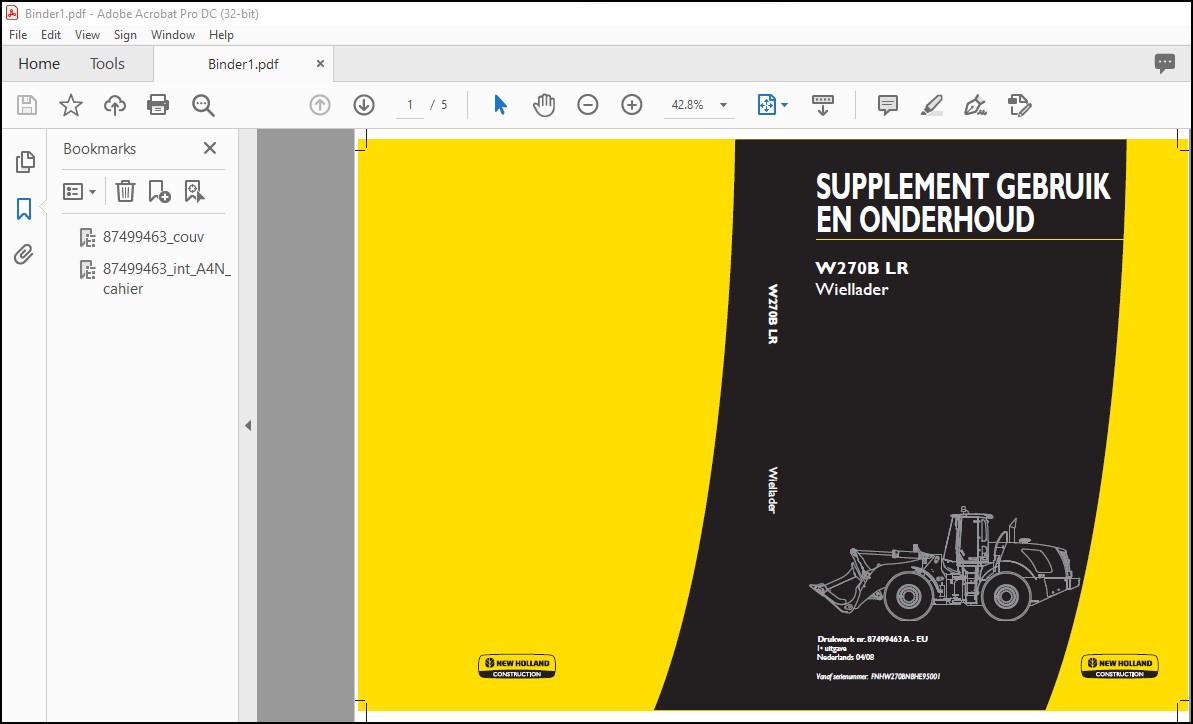Viewport: 1193px width, 724px height.
Task: Add a sticky note comment
Action: (887, 105)
